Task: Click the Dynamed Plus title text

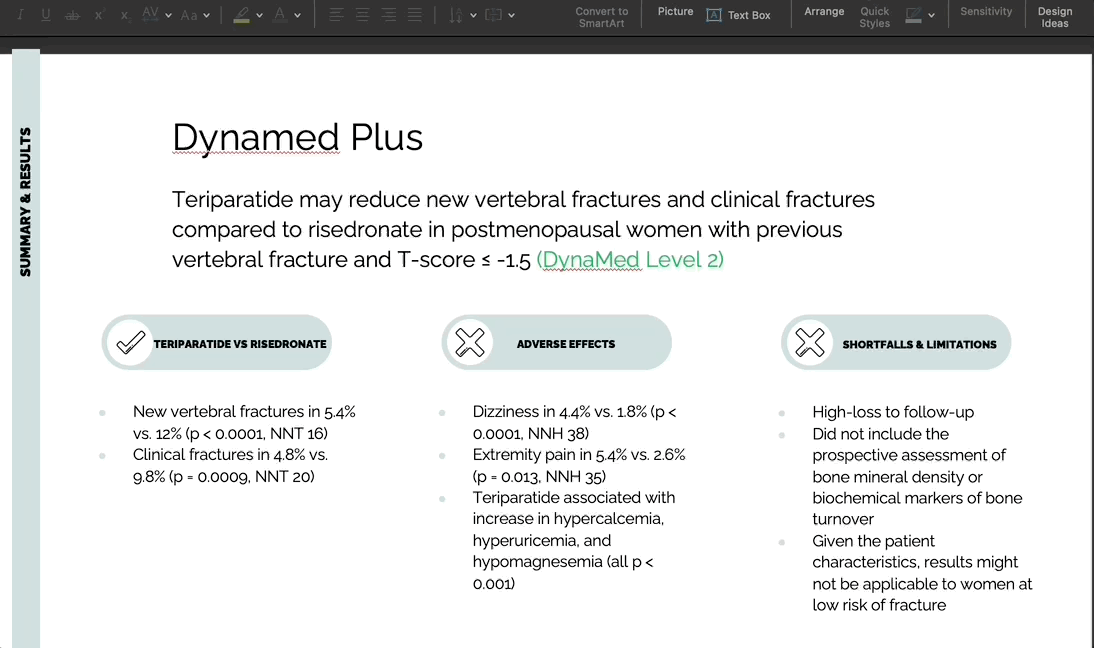Action: click(x=297, y=137)
